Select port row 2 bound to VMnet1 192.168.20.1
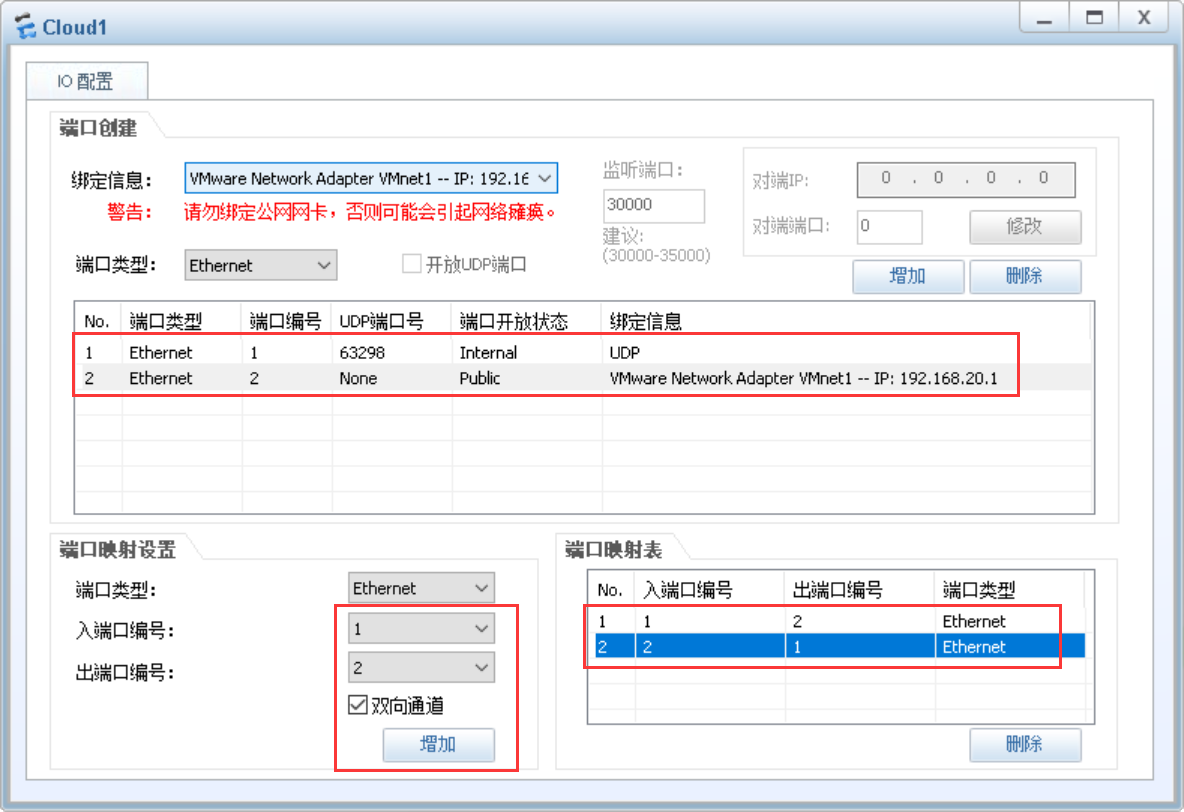The image size is (1184, 812). [584, 378]
